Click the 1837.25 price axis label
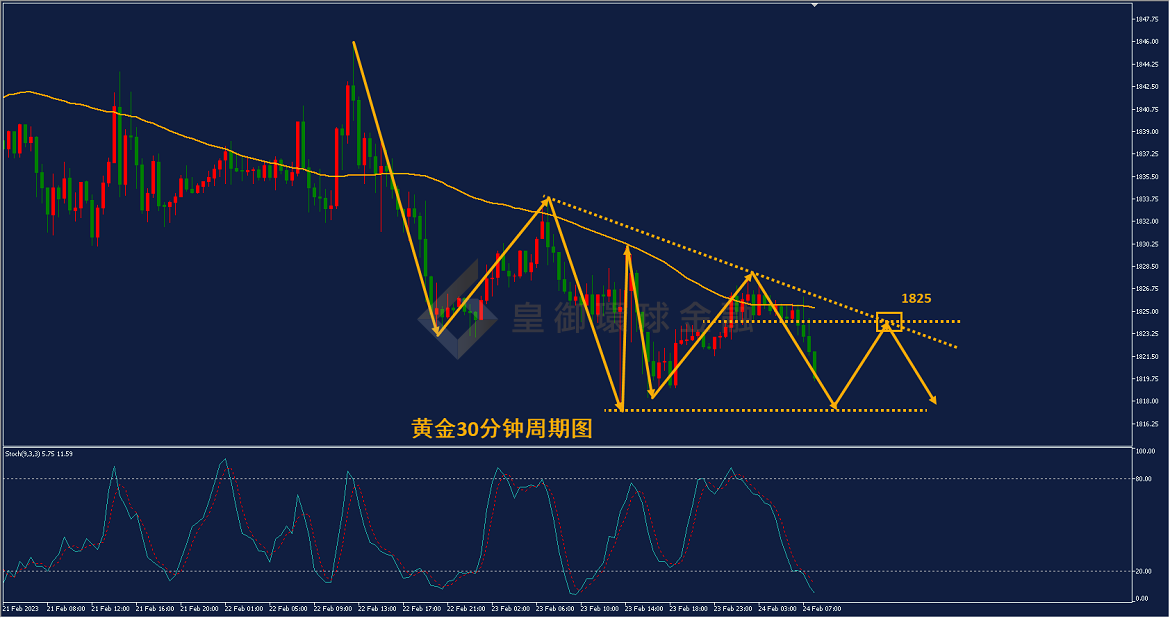Screen dimensions: 1170x618 (x=1148, y=154)
